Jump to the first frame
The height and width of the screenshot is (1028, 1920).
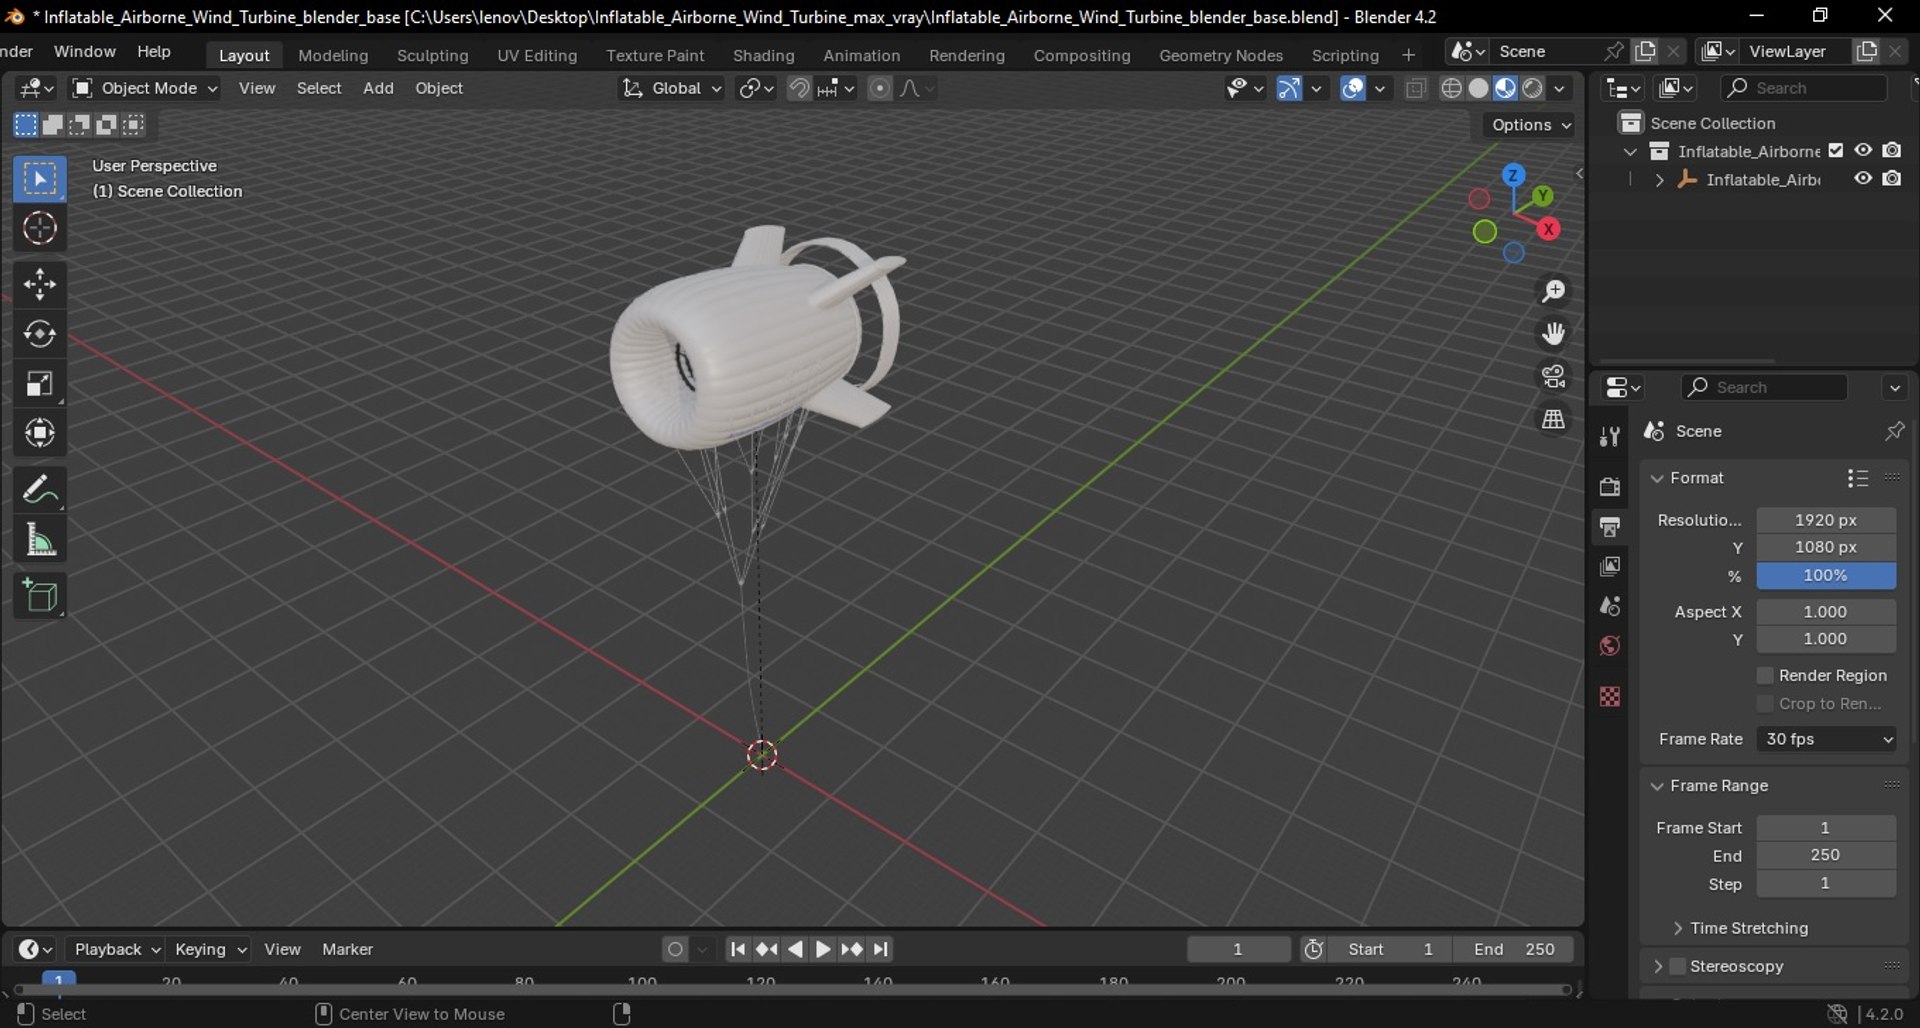(x=737, y=949)
